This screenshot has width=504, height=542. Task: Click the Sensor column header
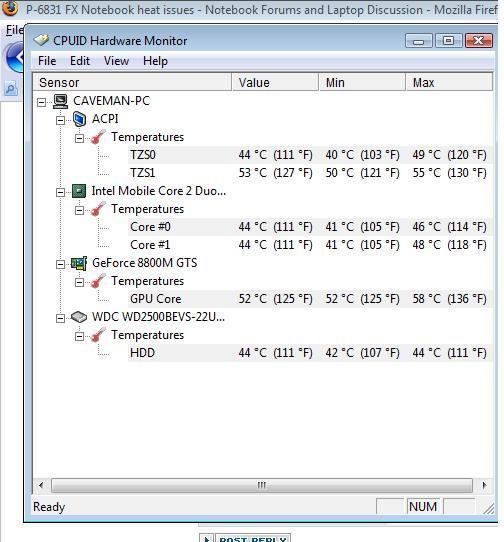[x=132, y=82]
